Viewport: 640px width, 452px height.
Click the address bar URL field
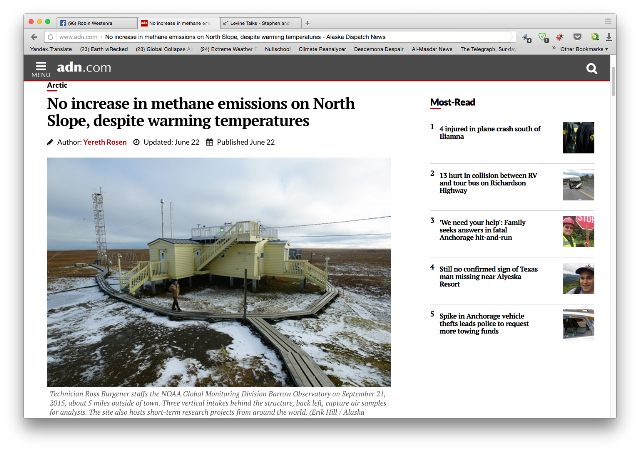(282, 37)
